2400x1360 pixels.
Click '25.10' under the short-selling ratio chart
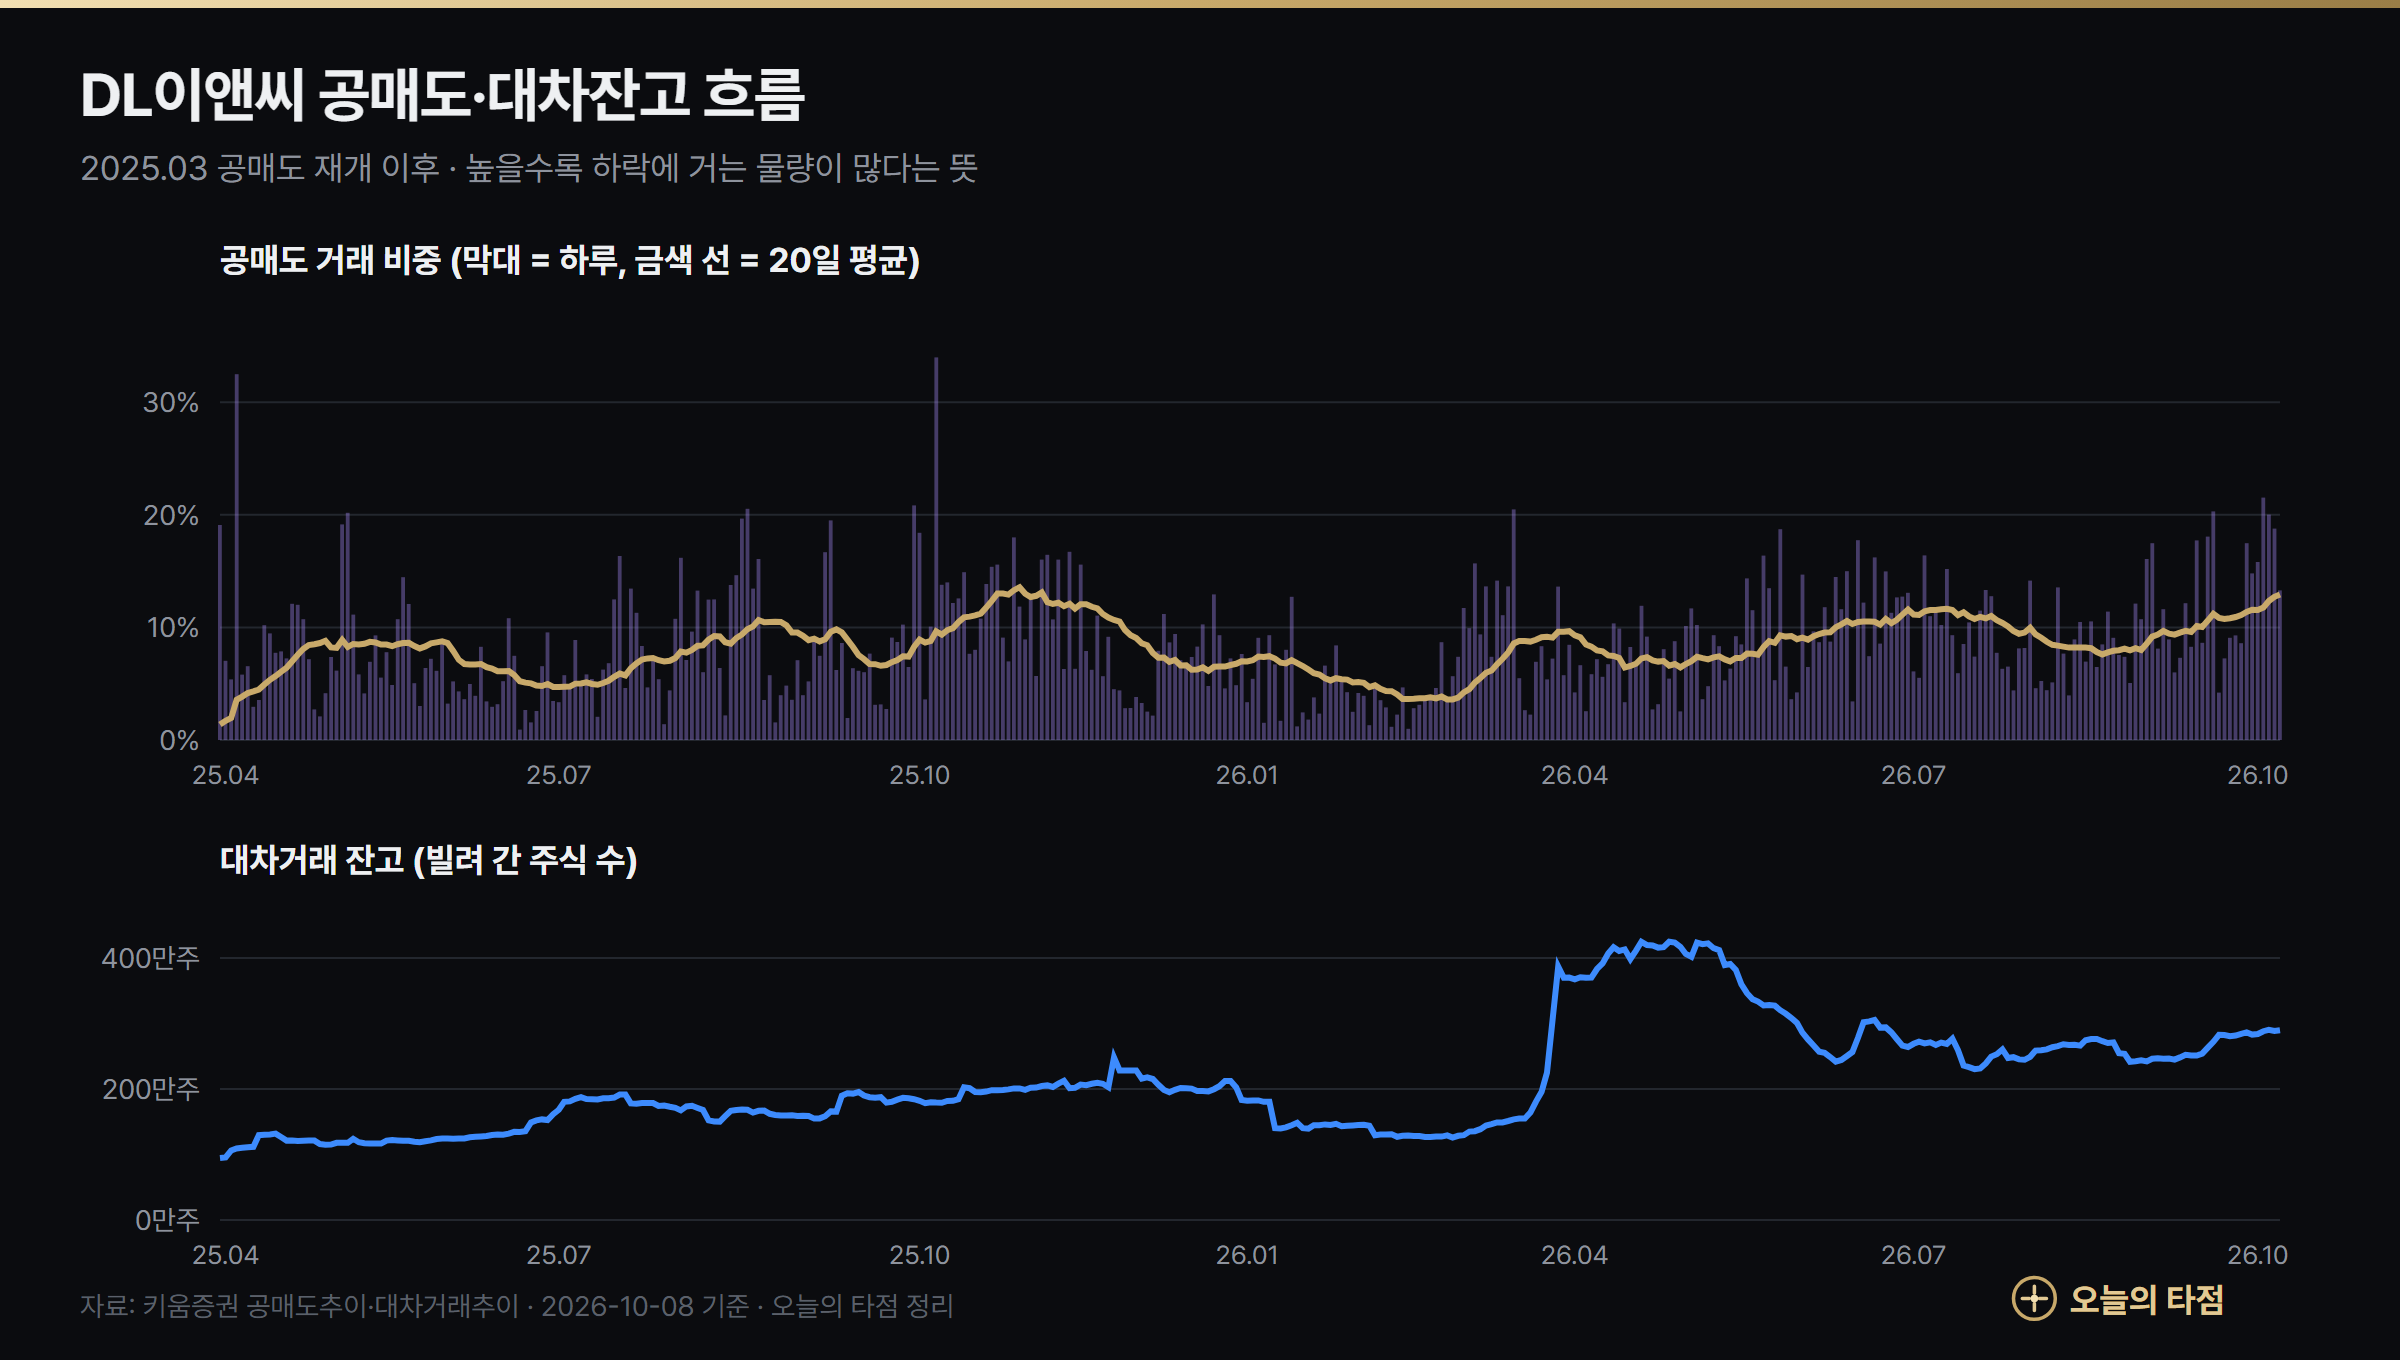[920, 775]
